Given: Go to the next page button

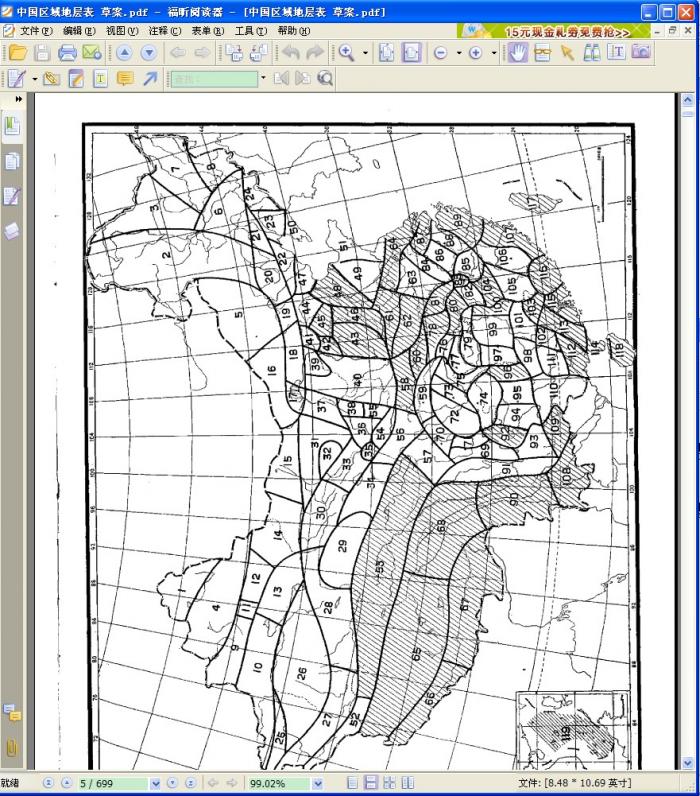Looking at the screenshot, I should tap(173, 783).
